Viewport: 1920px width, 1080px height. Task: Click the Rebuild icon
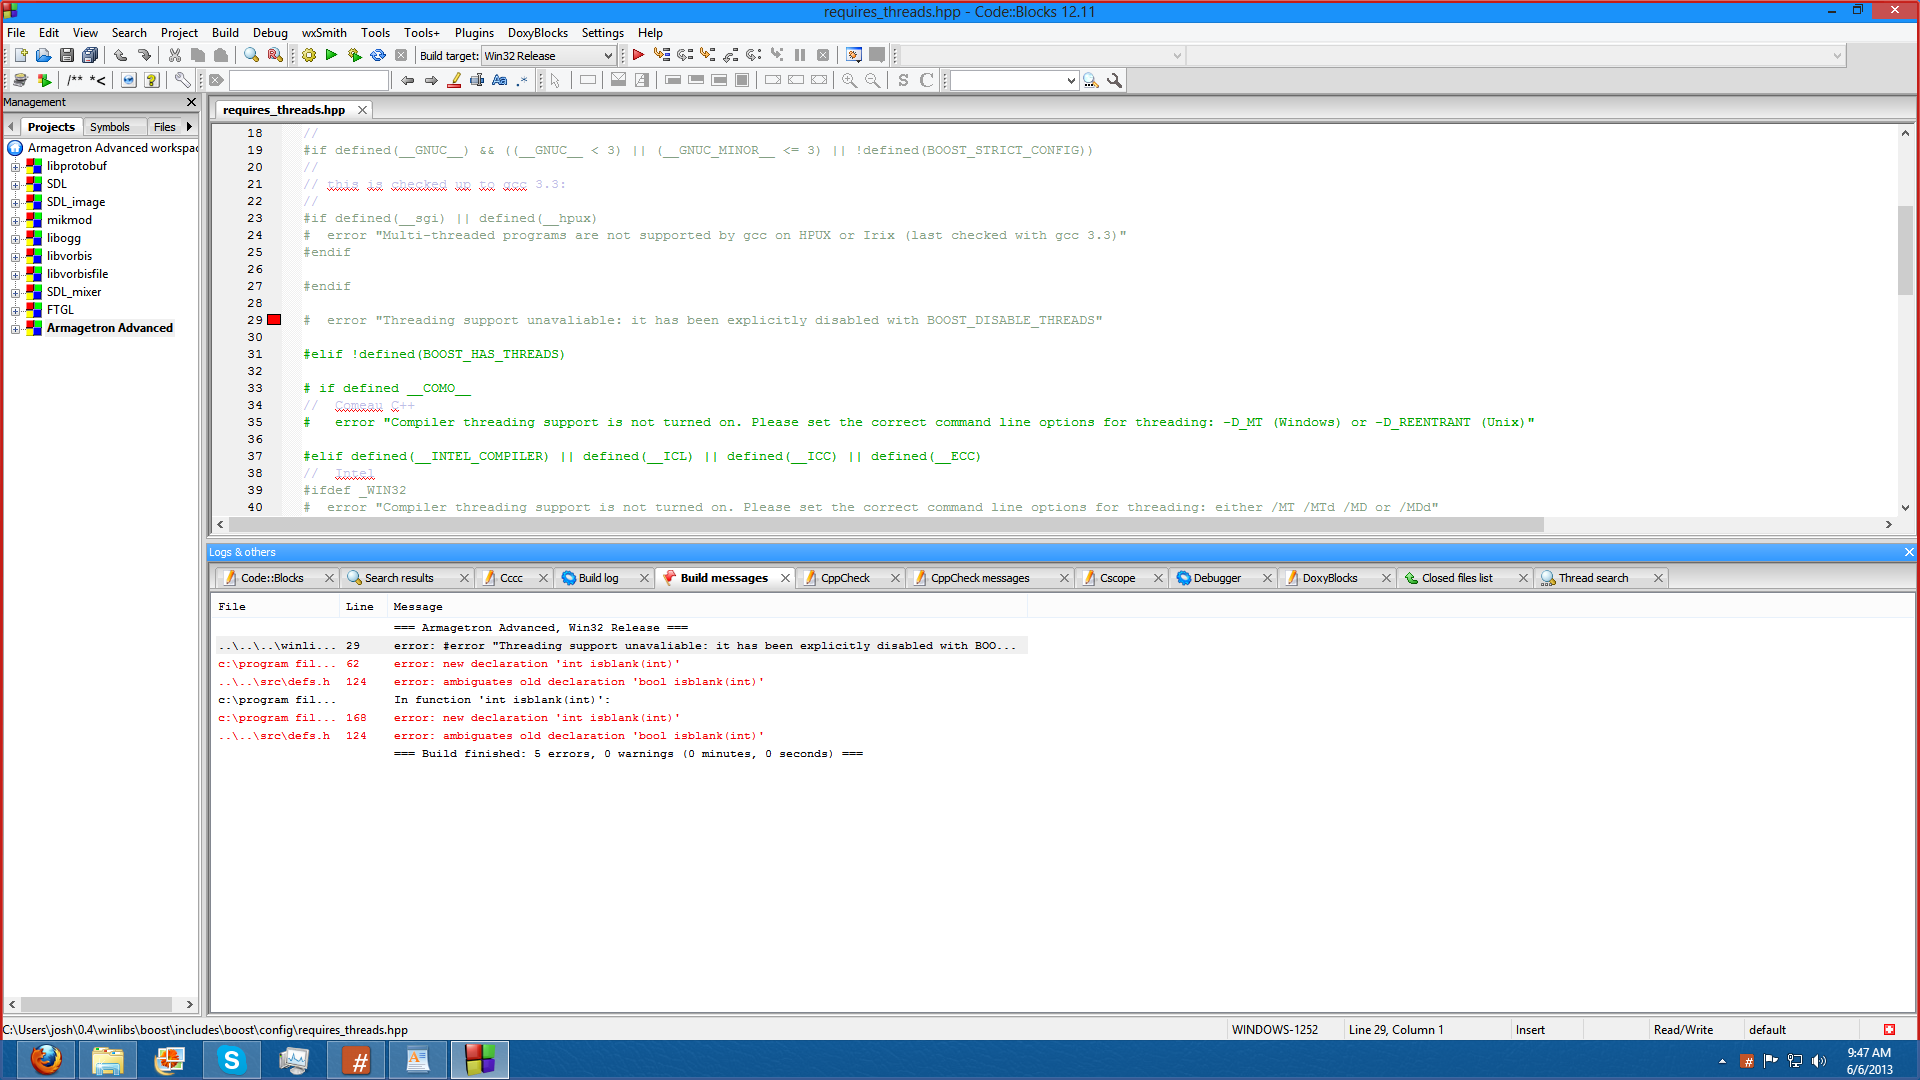point(378,56)
